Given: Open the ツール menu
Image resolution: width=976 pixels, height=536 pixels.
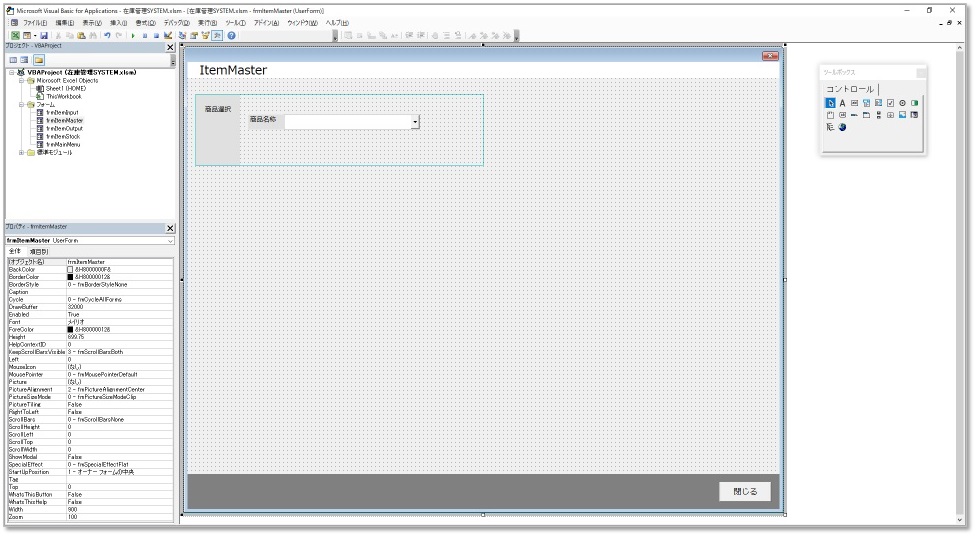Looking at the screenshot, I should pyautogui.click(x=235, y=22).
